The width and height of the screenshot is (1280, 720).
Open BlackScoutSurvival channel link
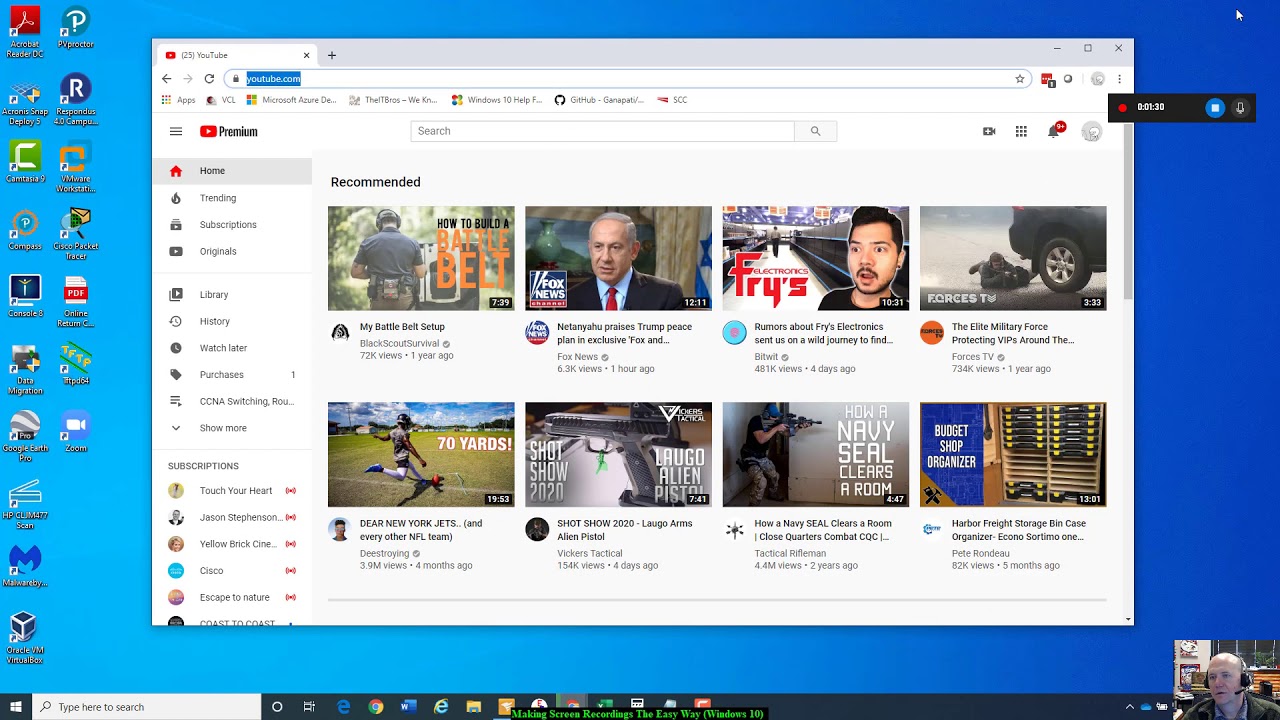coord(399,343)
